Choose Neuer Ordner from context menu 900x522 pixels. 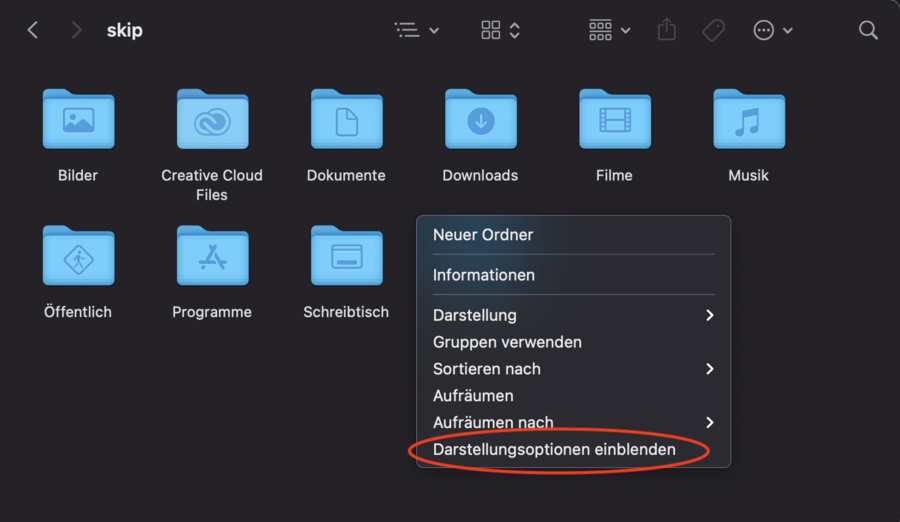point(573,234)
